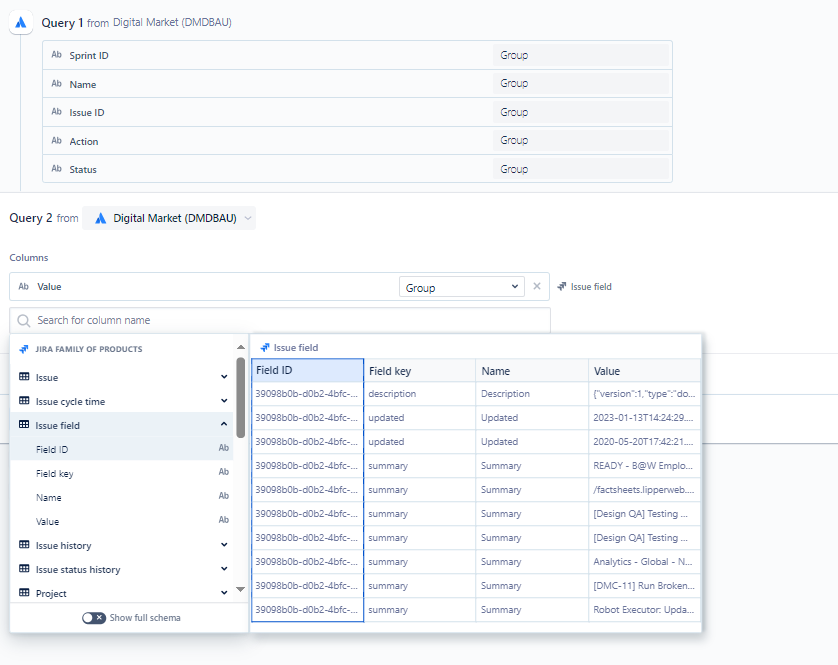The width and height of the screenshot is (838, 665).
Task: Click the table icon beside Issue status history
Action: point(24,569)
